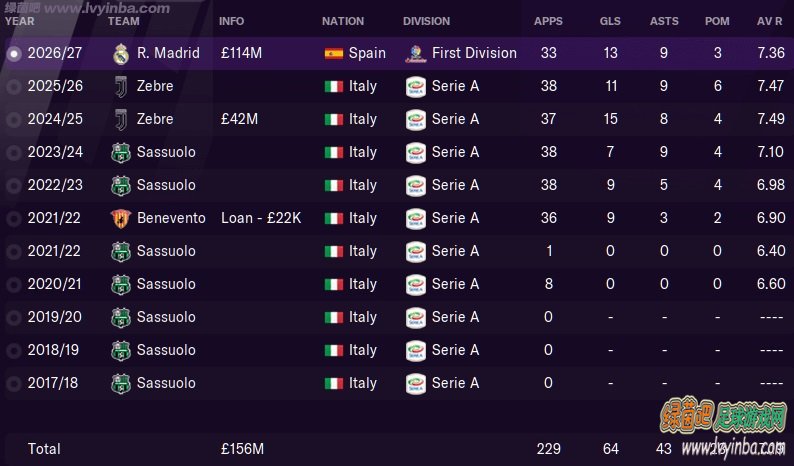
Task: Click the Spanish First Division league logo
Action: [x=416, y=54]
